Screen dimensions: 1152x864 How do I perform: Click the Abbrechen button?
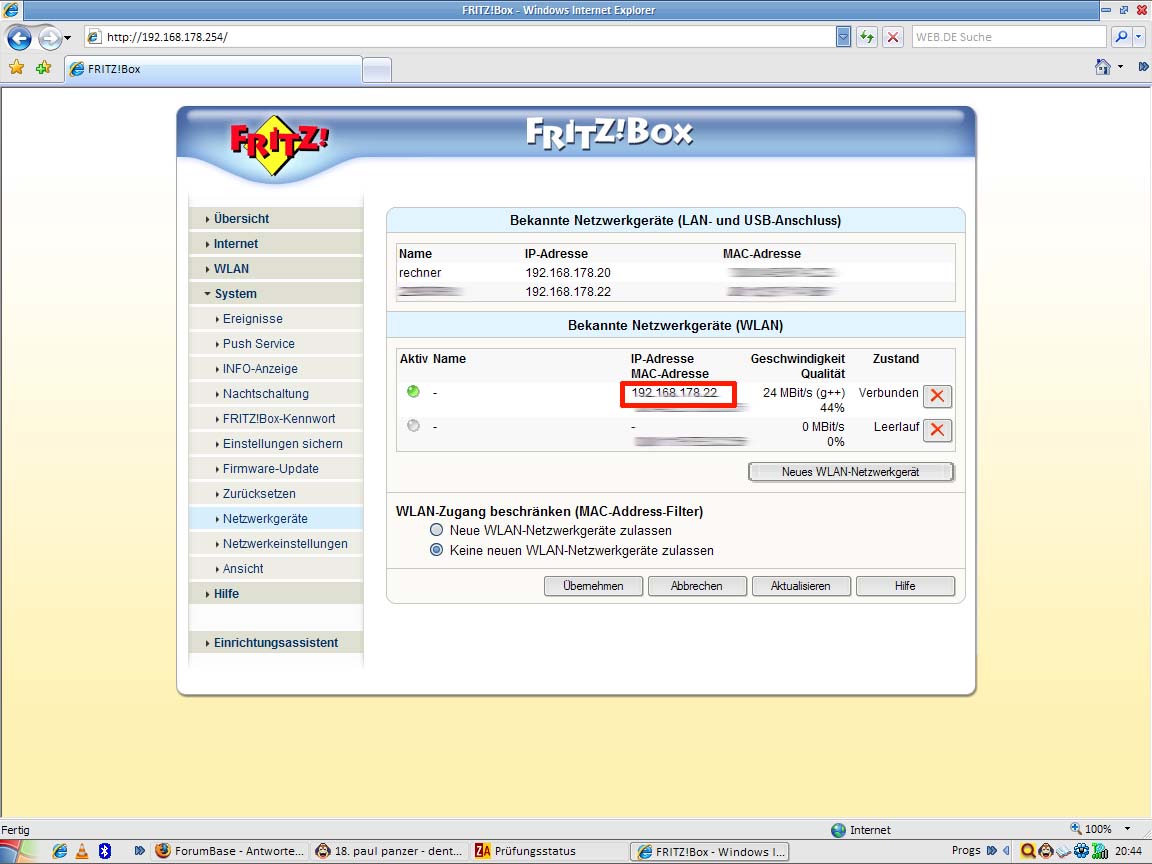[x=696, y=586]
